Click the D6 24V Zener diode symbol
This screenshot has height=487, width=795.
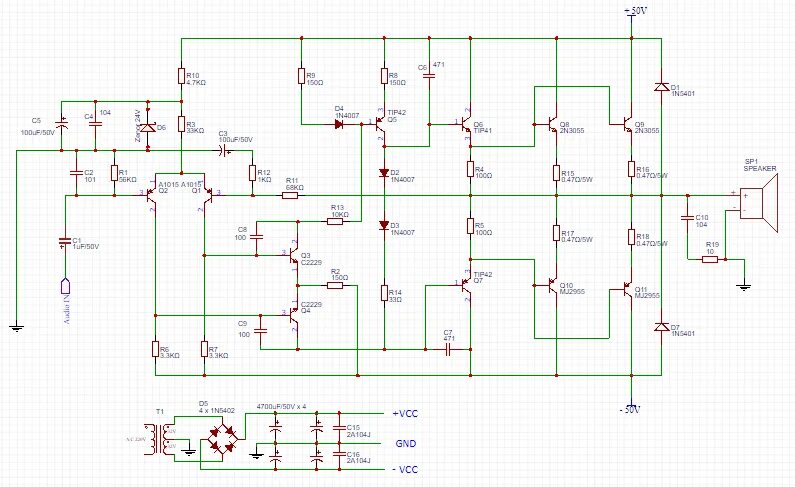[x=148, y=127]
